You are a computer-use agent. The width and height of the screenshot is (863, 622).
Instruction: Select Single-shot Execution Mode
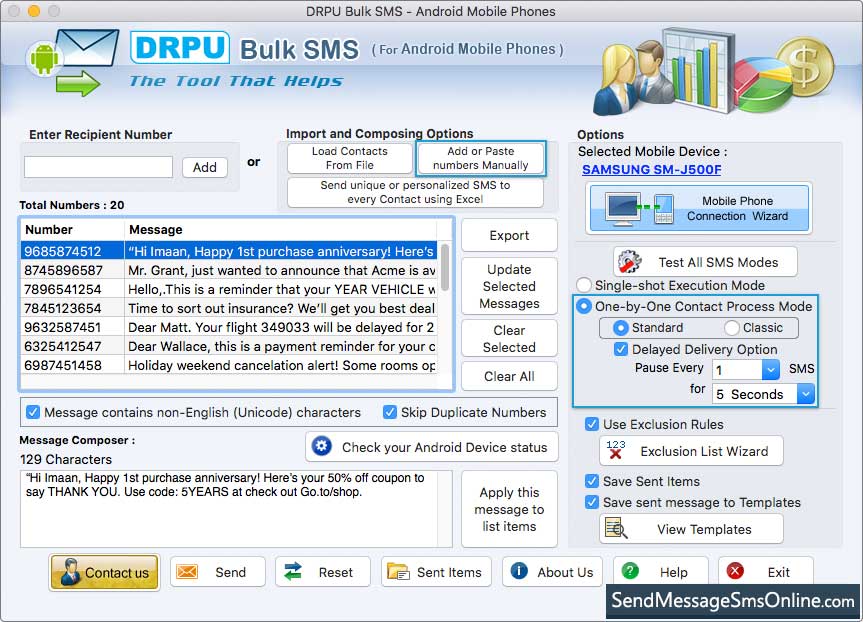pos(583,285)
